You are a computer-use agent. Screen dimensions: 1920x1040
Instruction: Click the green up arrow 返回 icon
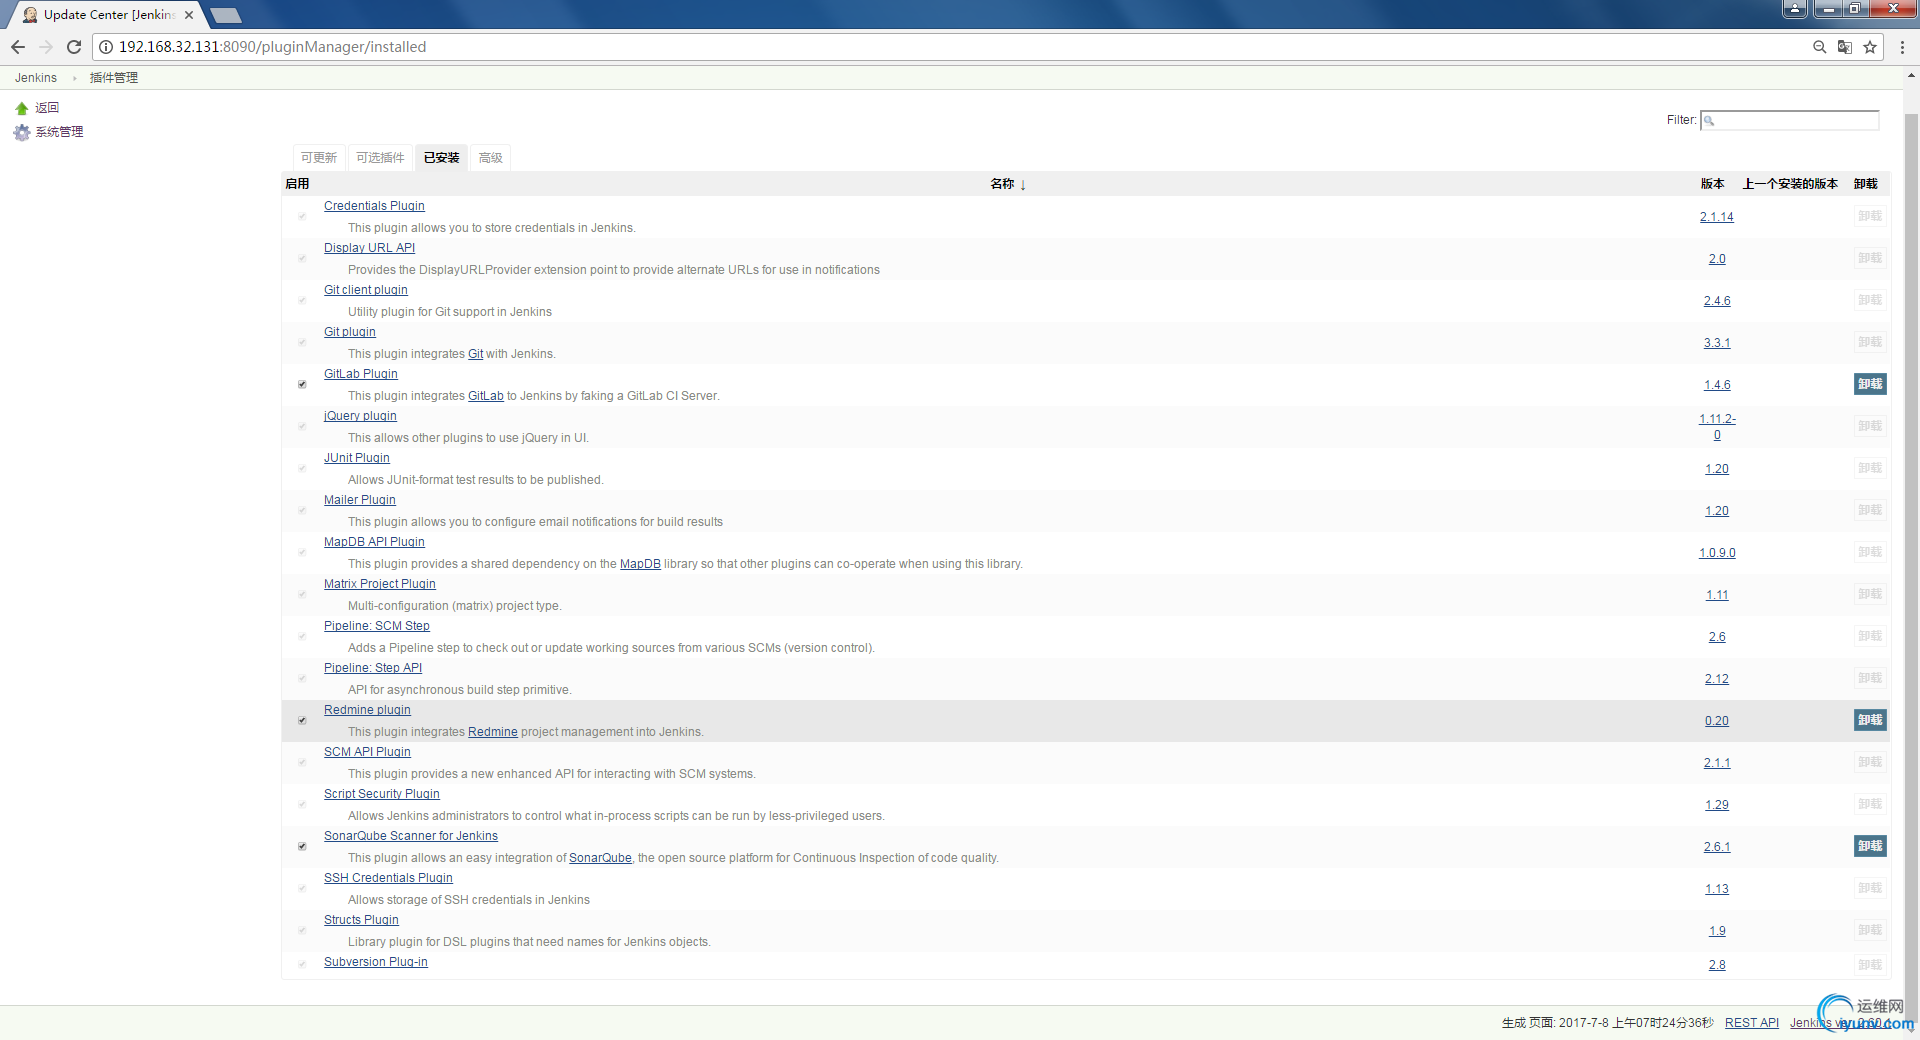(x=21, y=108)
